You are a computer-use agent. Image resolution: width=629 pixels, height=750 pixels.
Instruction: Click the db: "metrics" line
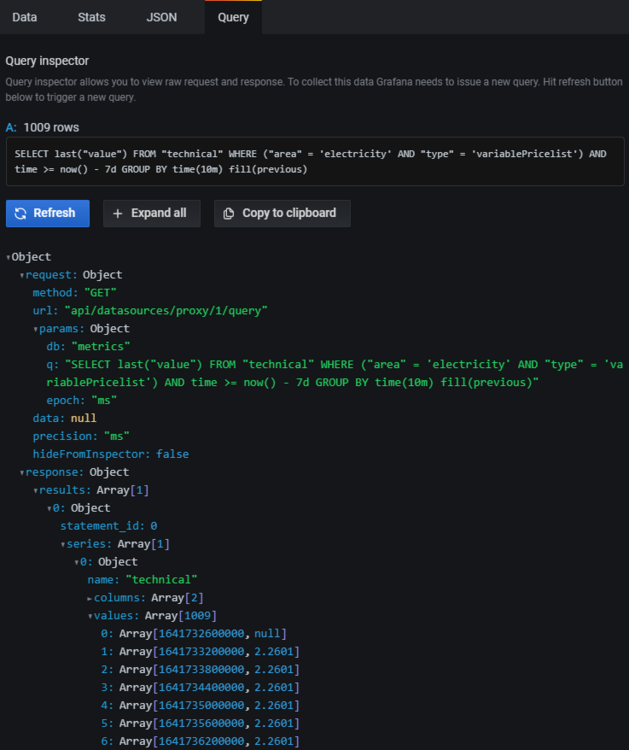point(88,346)
